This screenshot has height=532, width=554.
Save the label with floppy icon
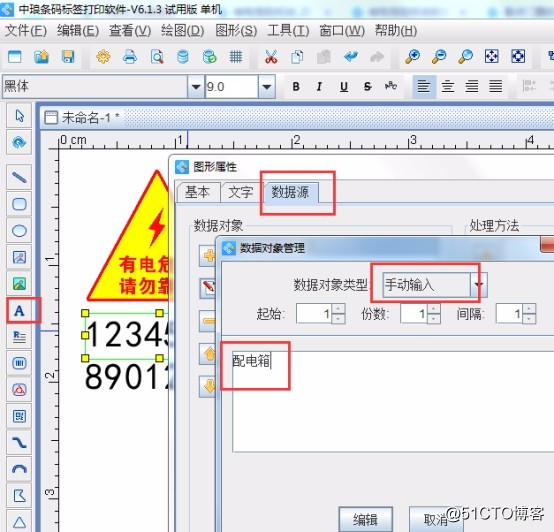(68, 57)
